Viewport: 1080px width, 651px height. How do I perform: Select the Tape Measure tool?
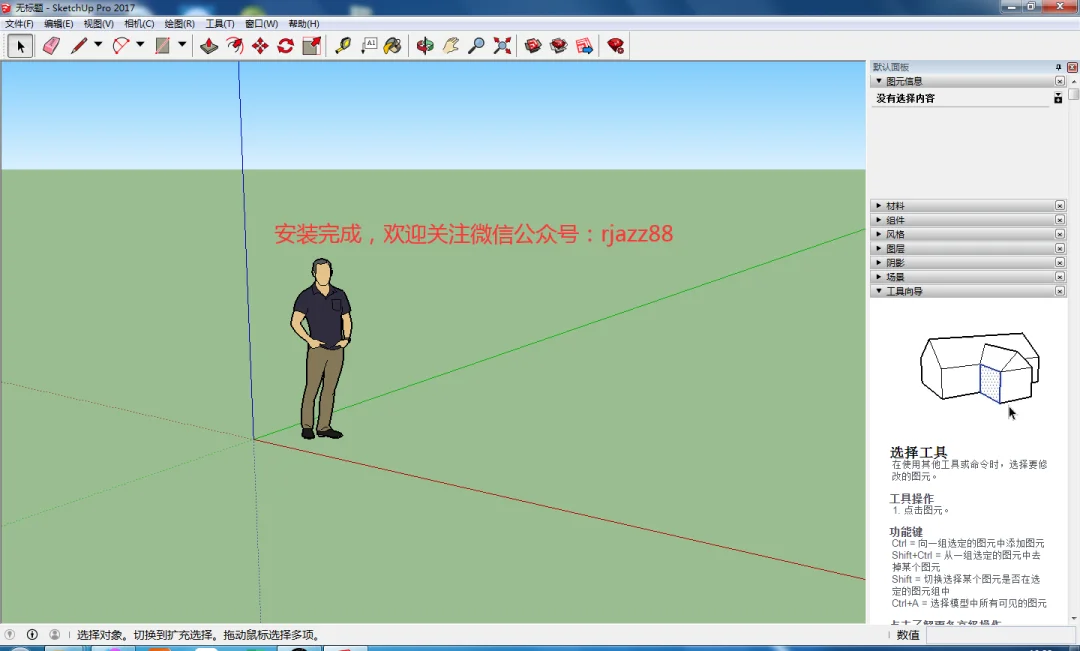click(343, 46)
